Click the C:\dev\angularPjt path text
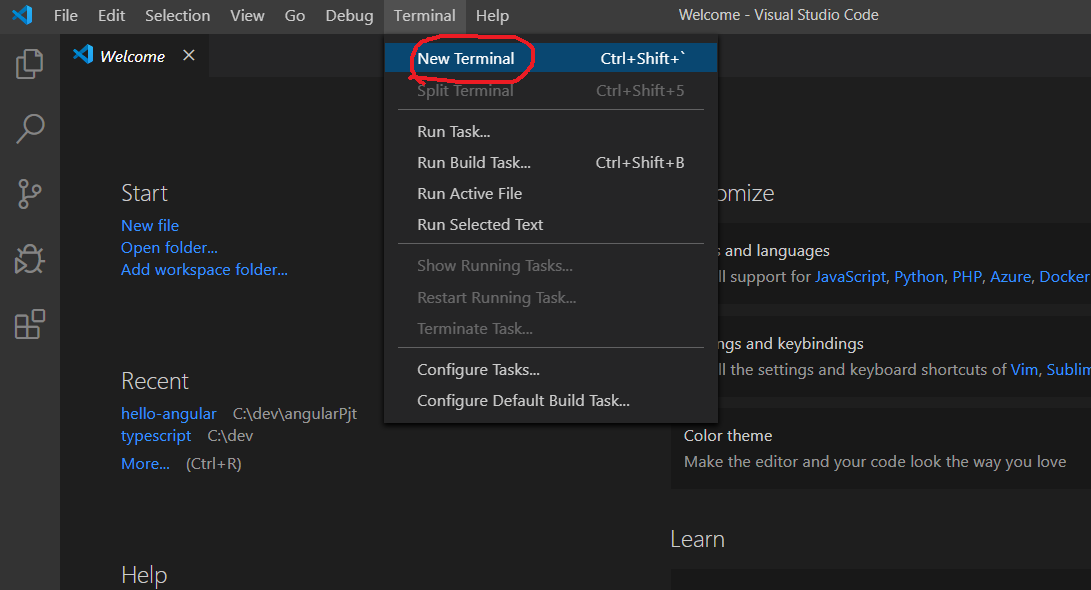 click(x=294, y=413)
